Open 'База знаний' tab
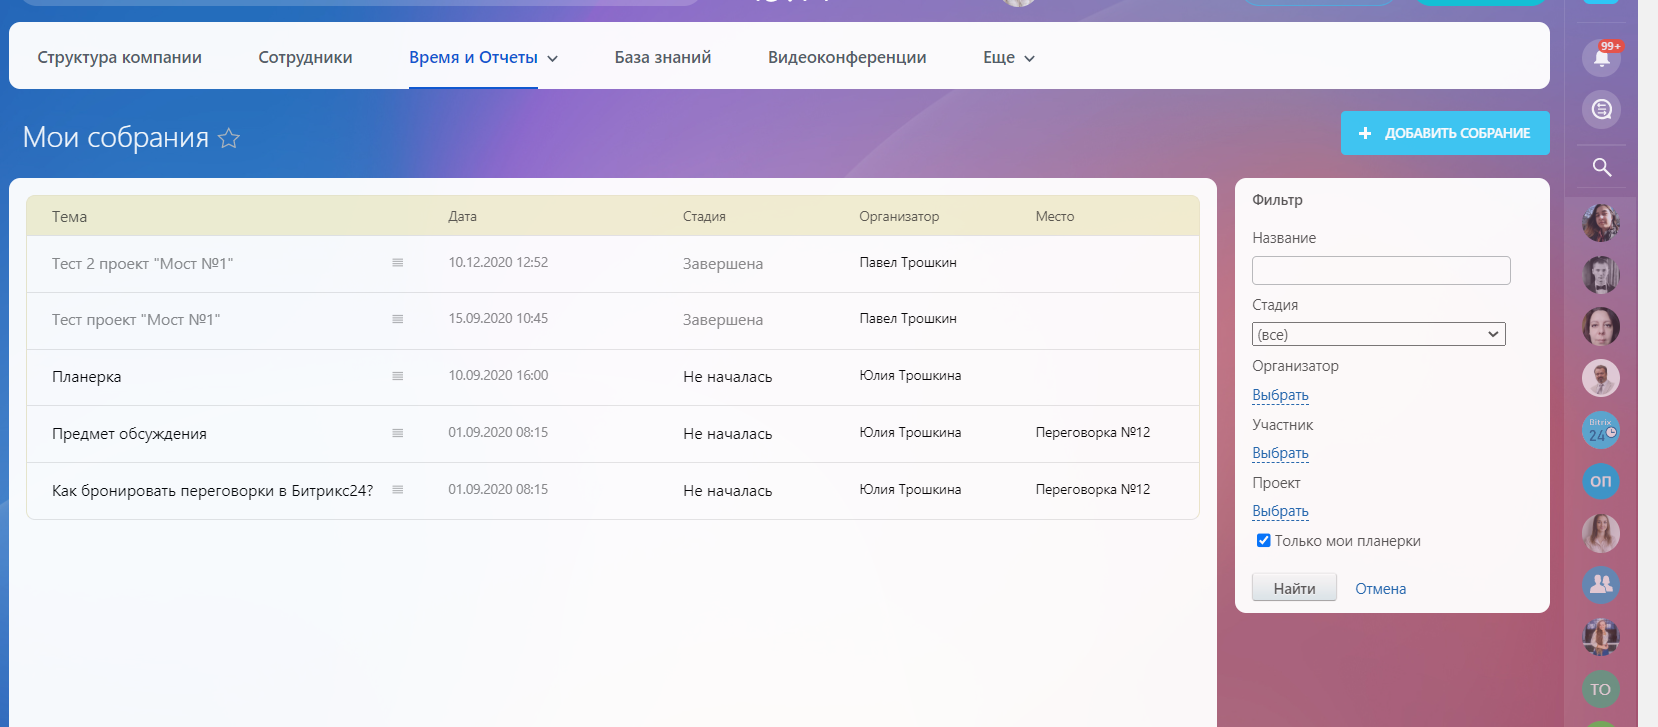The width and height of the screenshot is (1658, 727). click(x=662, y=58)
